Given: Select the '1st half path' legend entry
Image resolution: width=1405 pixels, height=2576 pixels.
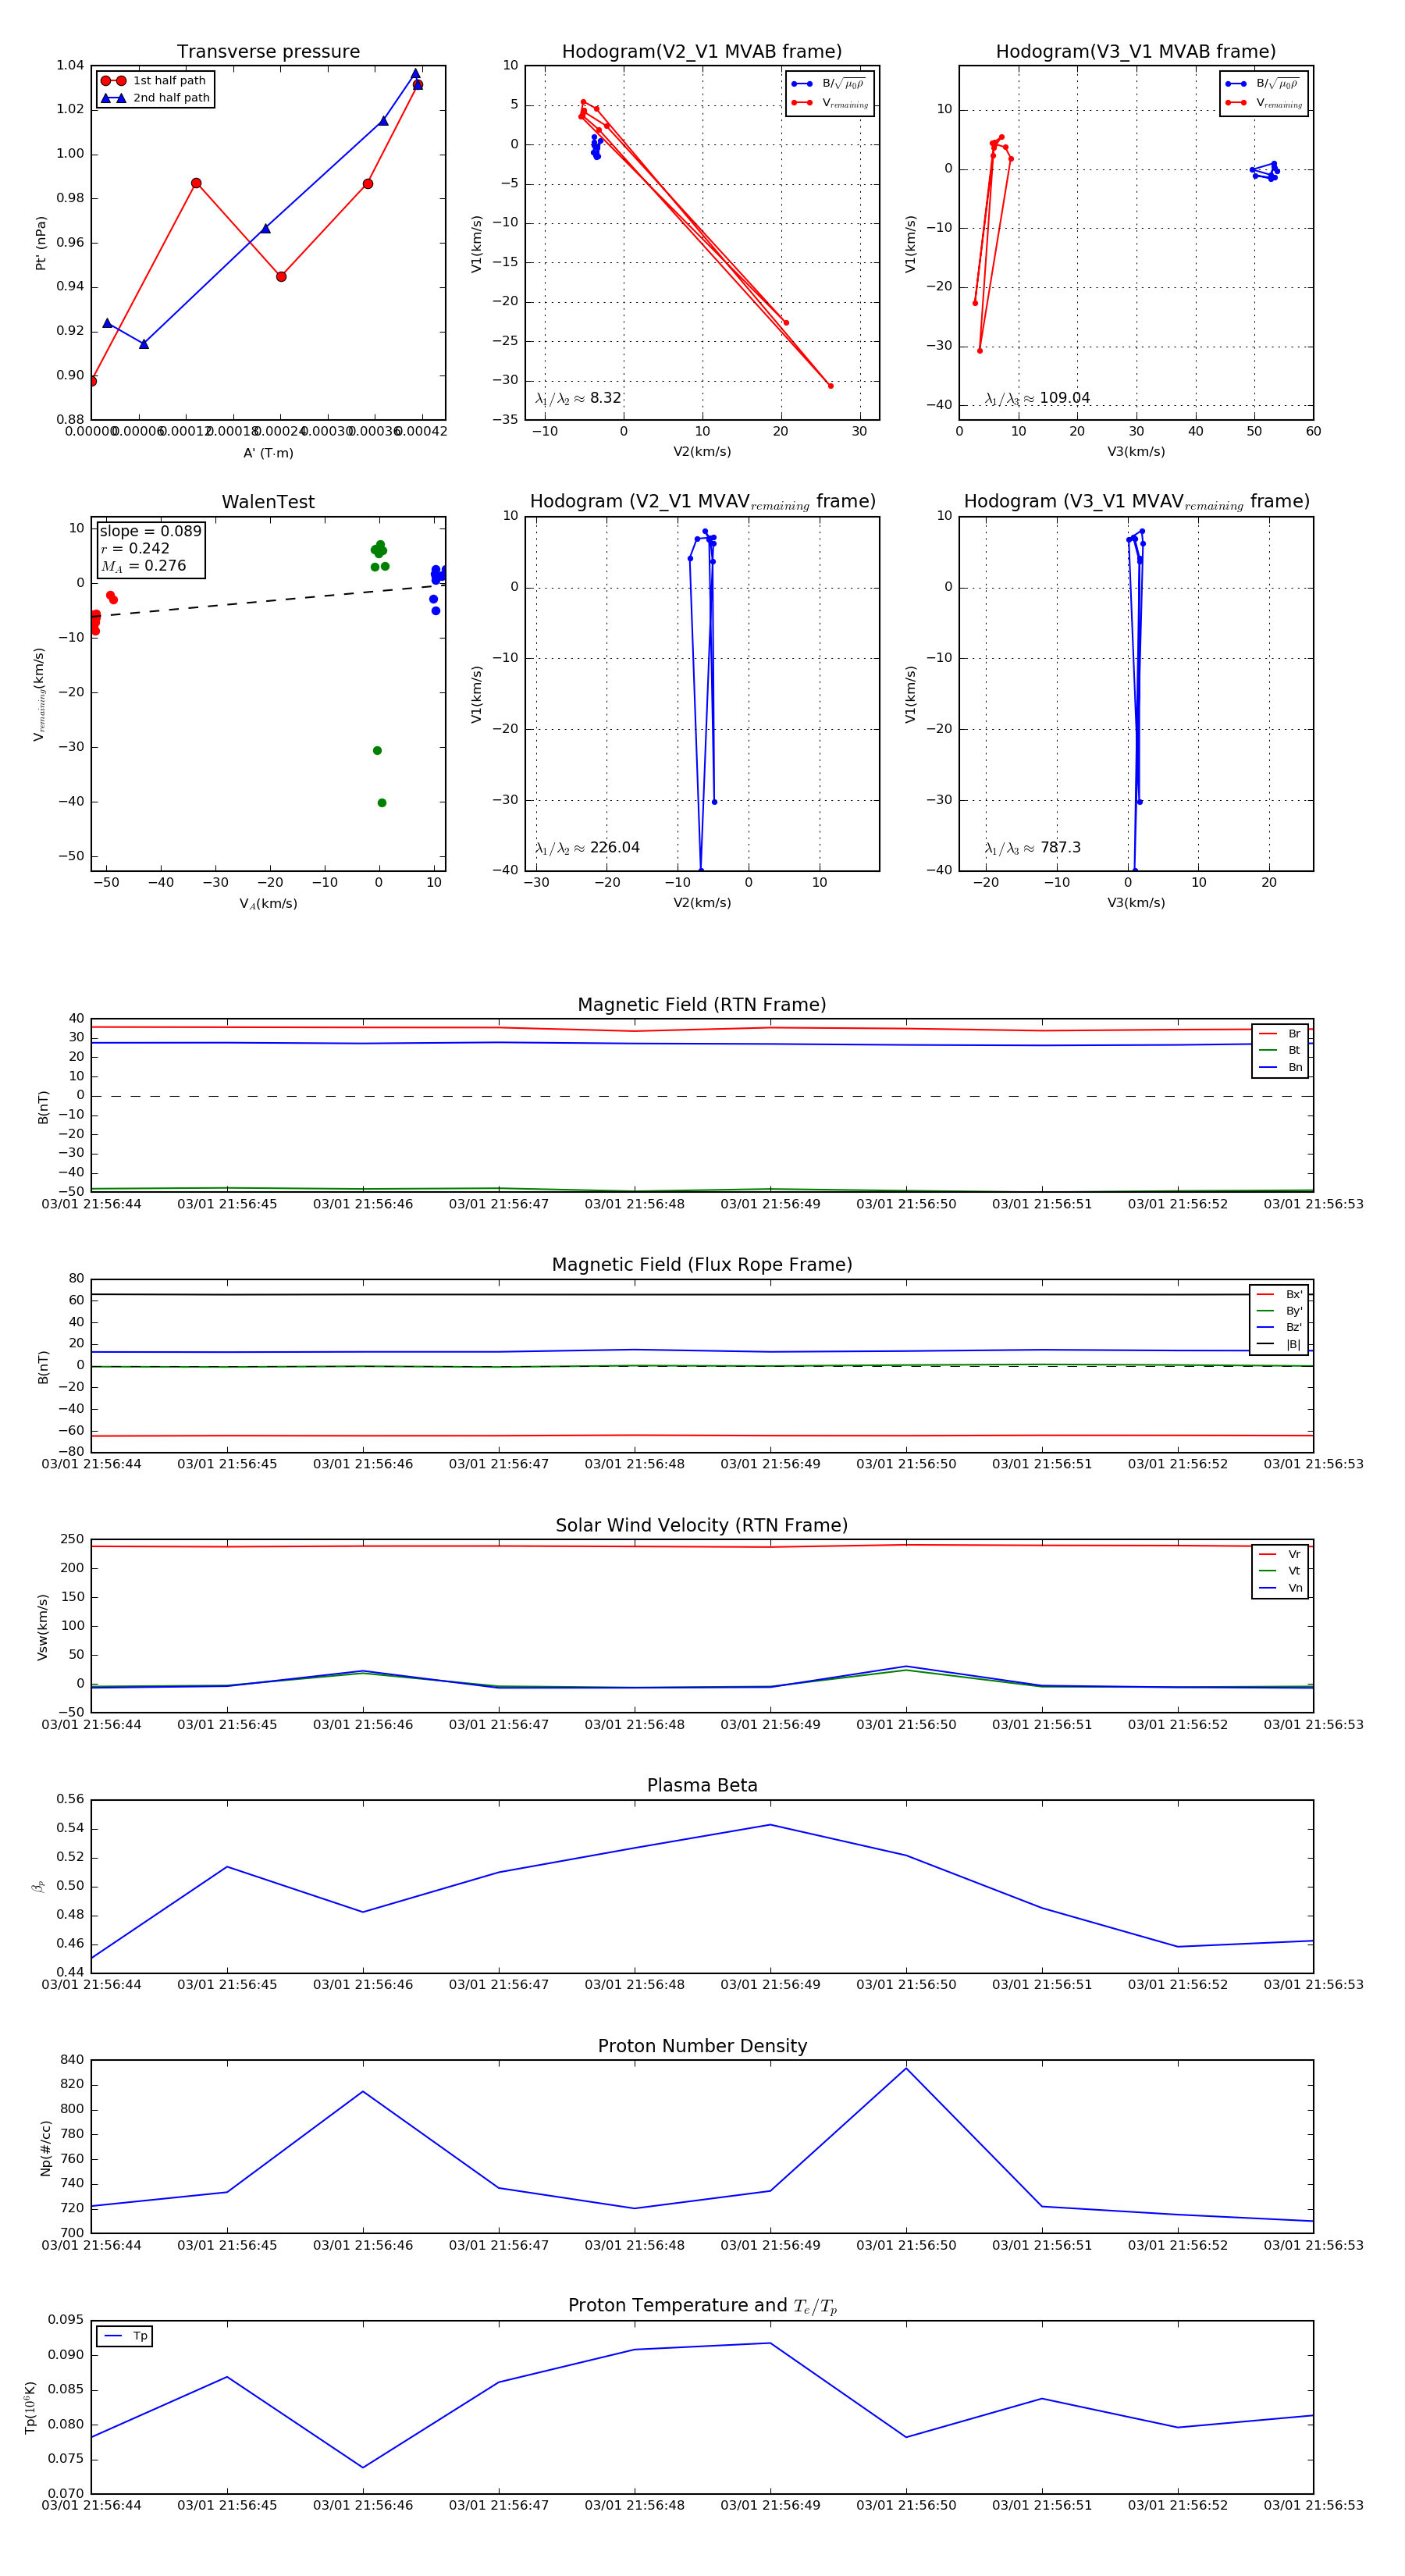Looking at the screenshot, I should [155, 81].
